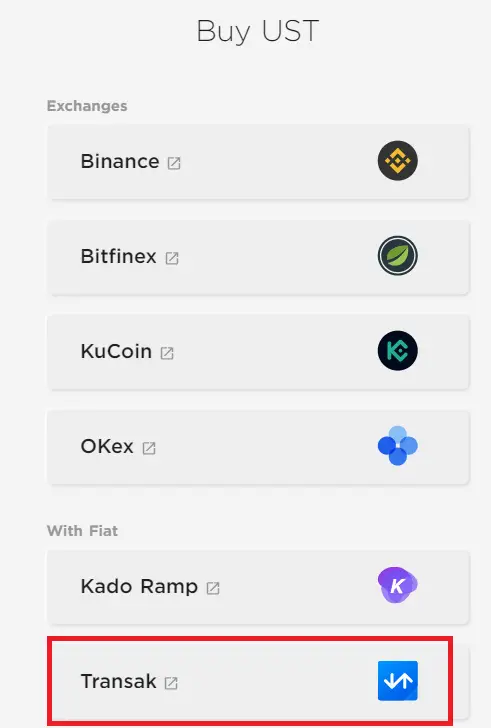The width and height of the screenshot is (491, 728).
Task: Select the Kado Ramp text label
Action: click(x=139, y=586)
